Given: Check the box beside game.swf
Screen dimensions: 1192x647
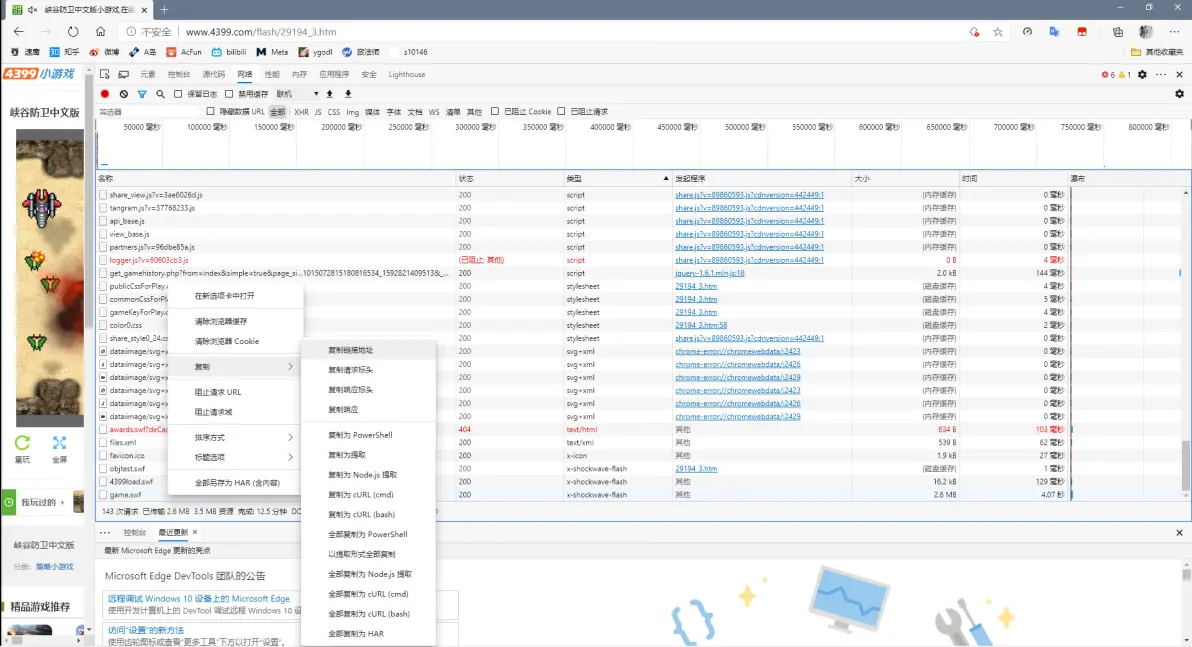Looking at the screenshot, I should pos(103,495).
